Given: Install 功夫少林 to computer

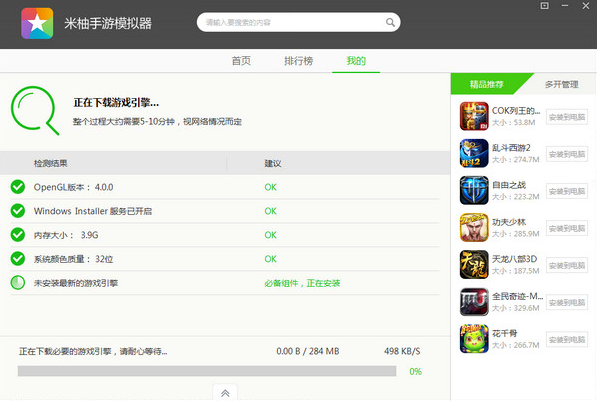Looking at the screenshot, I should tap(567, 228).
